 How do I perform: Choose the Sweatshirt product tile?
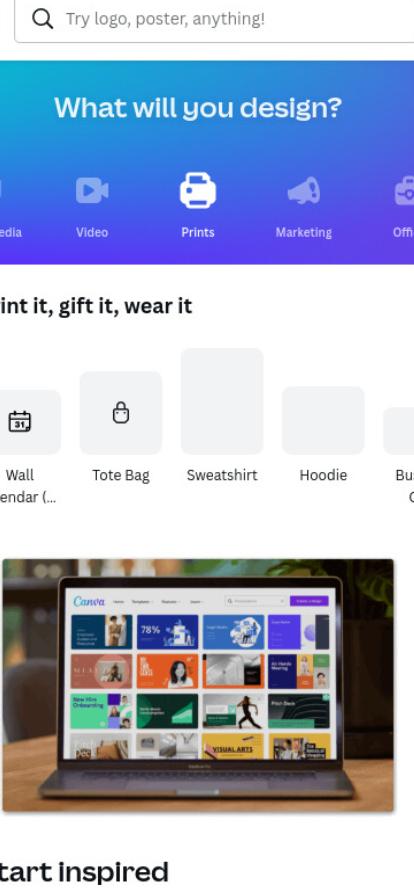click(222, 401)
